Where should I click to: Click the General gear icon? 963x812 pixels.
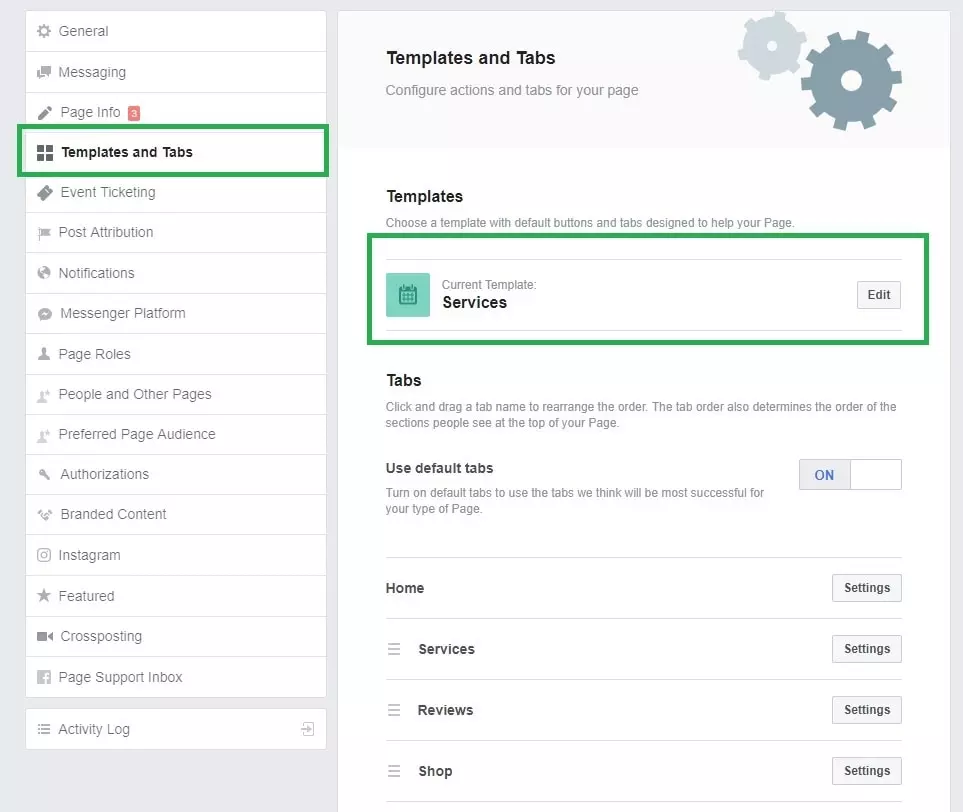click(44, 31)
